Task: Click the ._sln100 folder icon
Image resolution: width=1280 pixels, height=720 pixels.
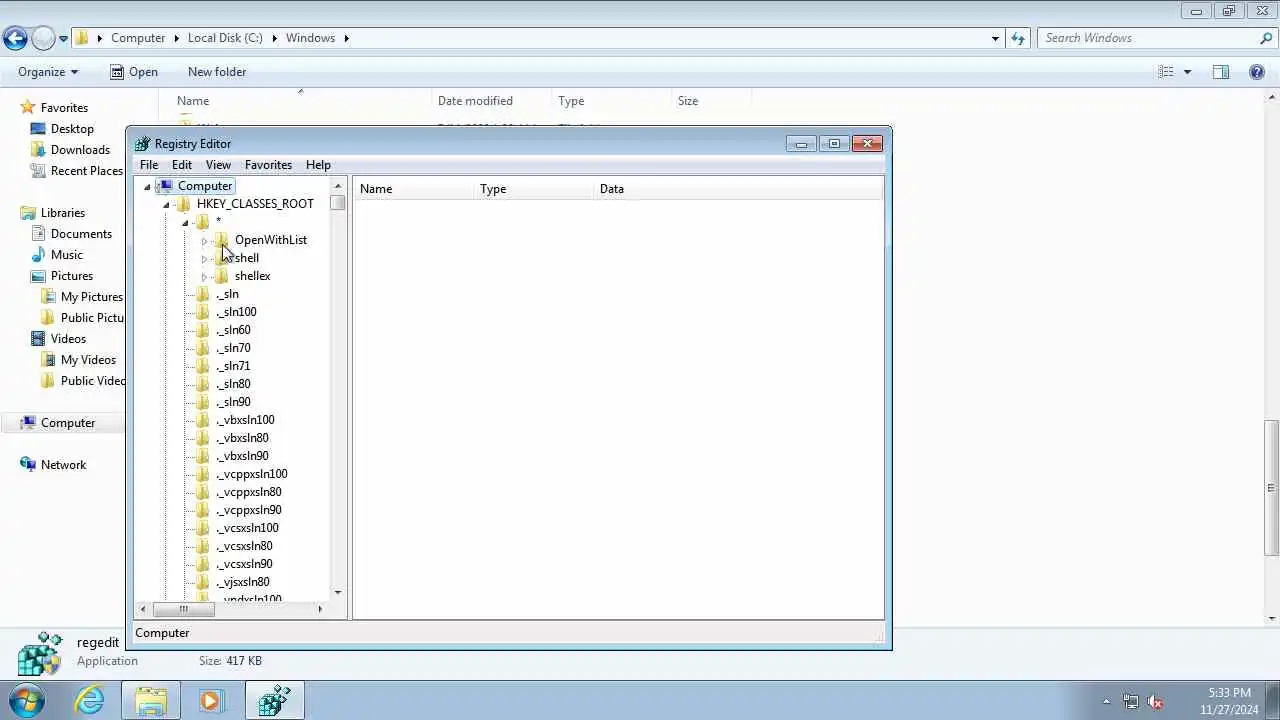Action: 202,312
